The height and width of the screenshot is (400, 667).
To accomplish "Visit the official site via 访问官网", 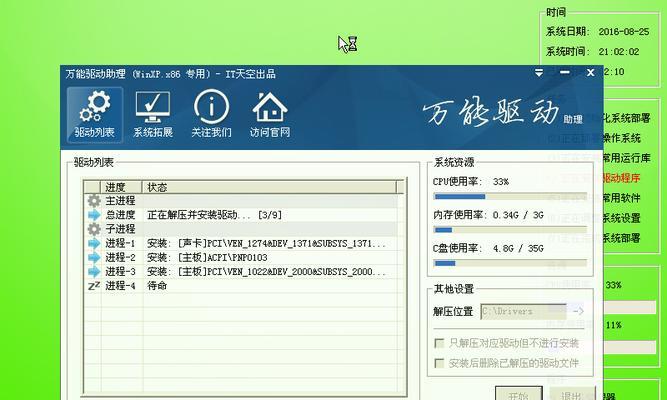I will click(x=270, y=115).
